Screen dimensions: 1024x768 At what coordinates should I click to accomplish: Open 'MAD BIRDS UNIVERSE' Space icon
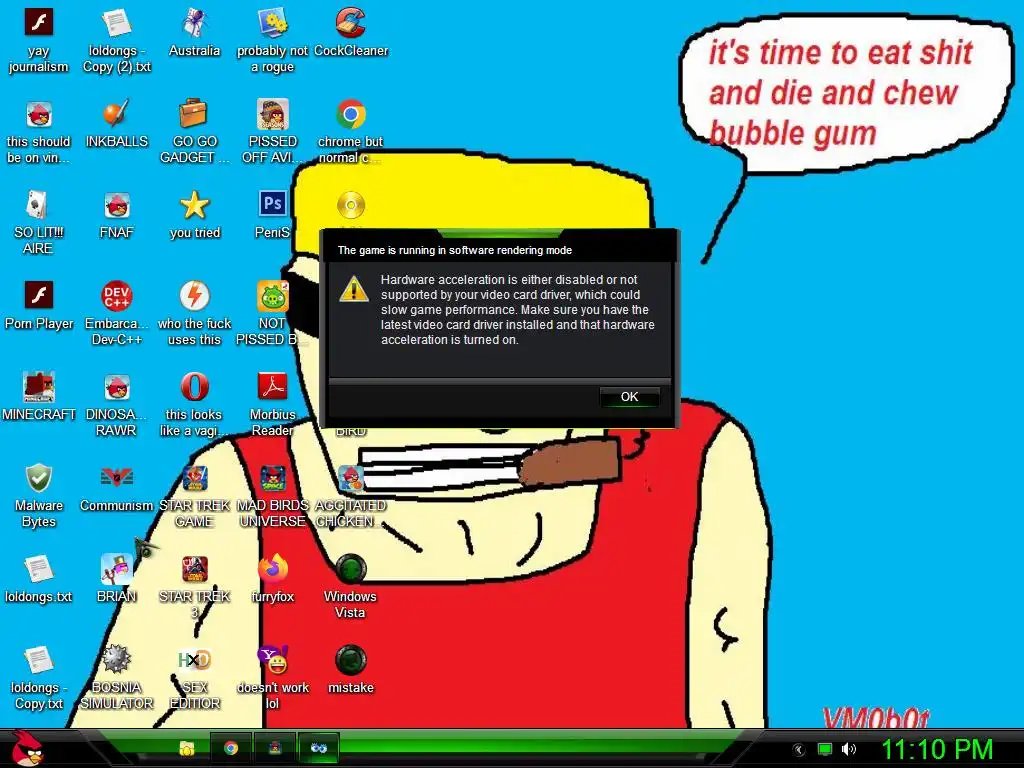pos(272,478)
